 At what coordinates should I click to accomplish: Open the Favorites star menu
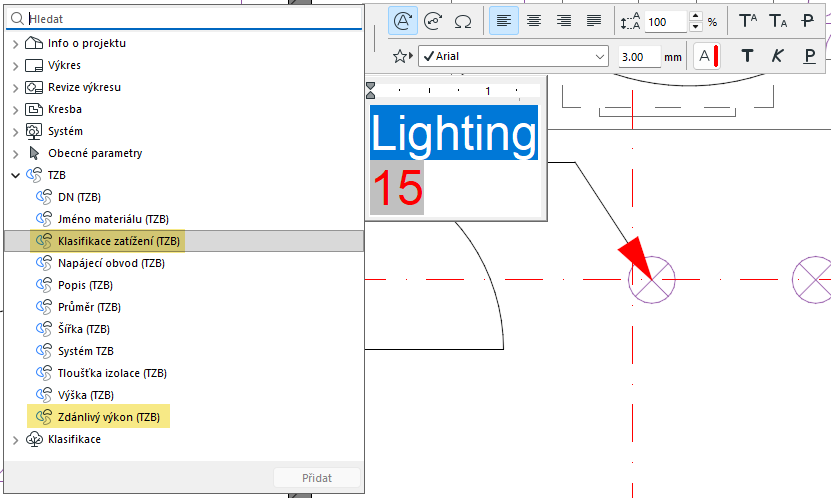coord(402,56)
